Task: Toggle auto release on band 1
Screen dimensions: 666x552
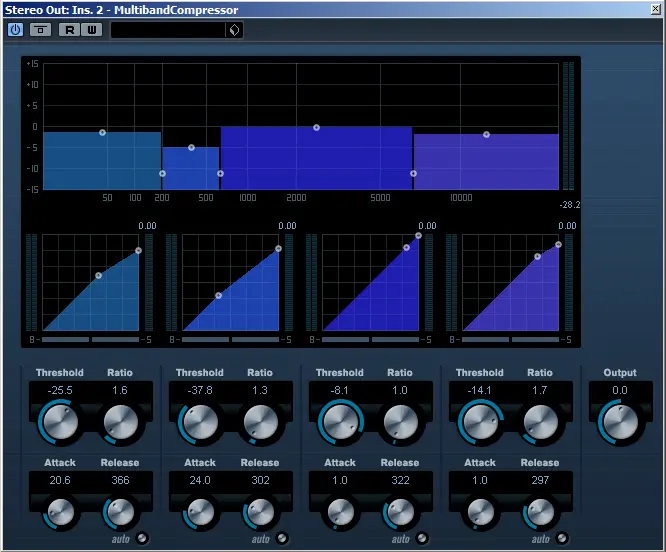Action: 142,539
